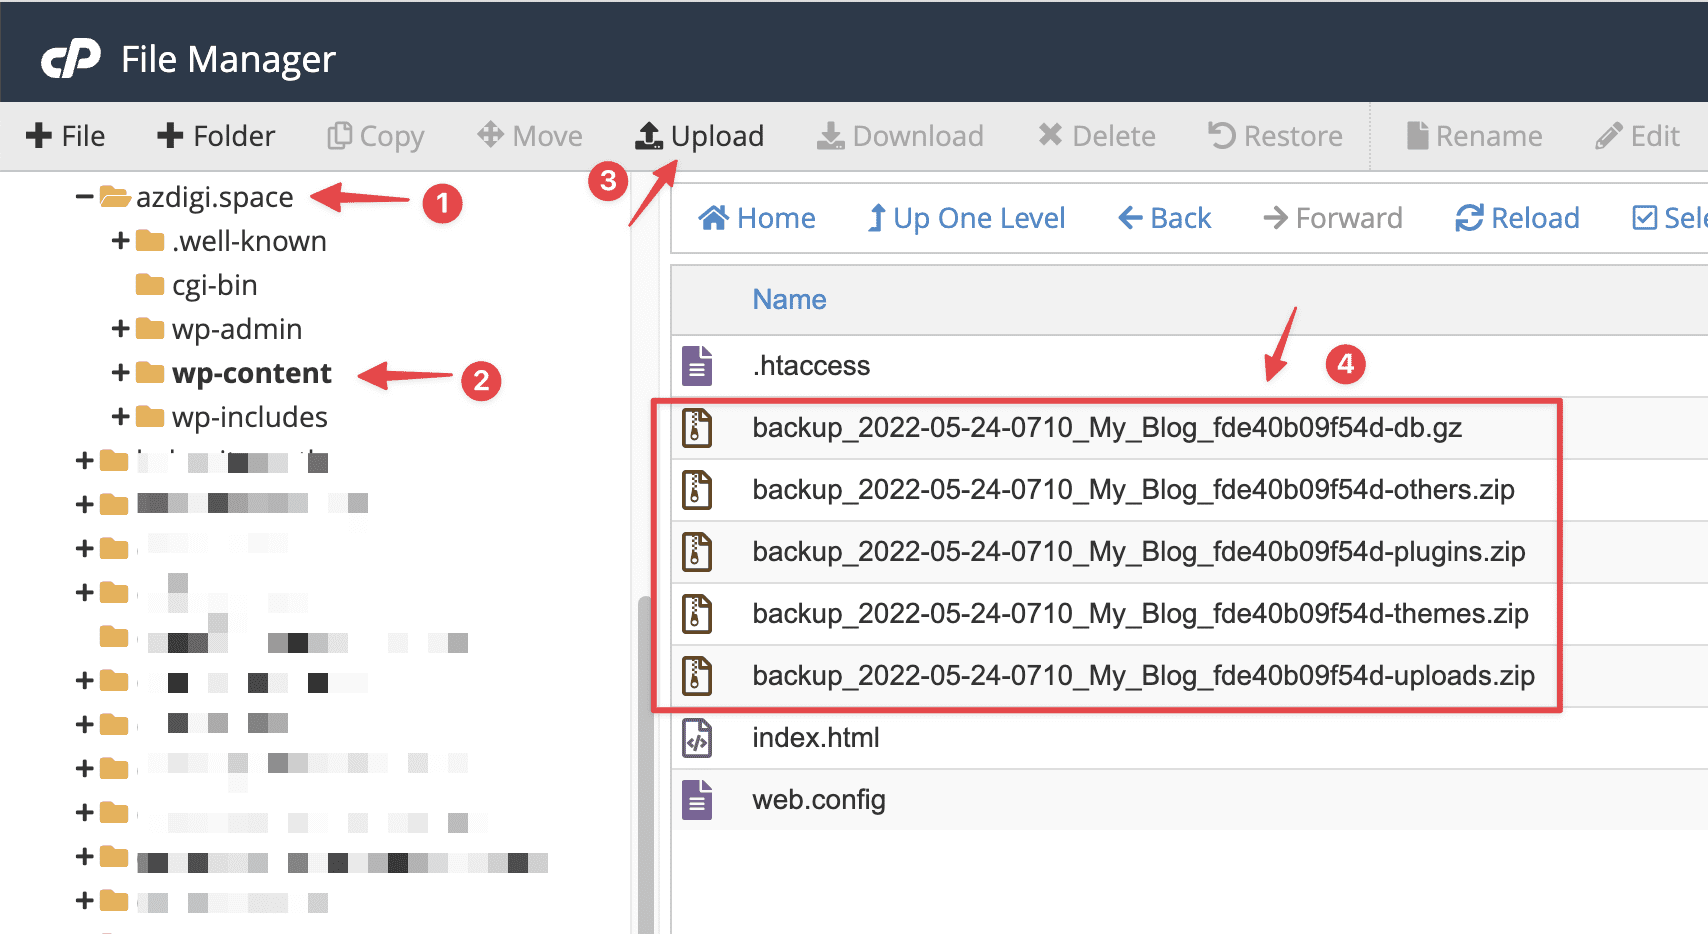Viewport: 1708px width, 934px height.
Task: Click the Back navigation link
Action: [x=1163, y=218]
